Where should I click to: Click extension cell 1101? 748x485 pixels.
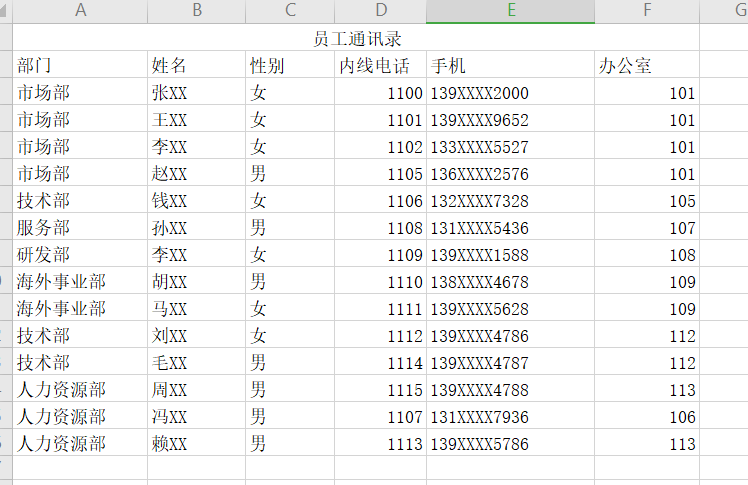tap(381, 119)
